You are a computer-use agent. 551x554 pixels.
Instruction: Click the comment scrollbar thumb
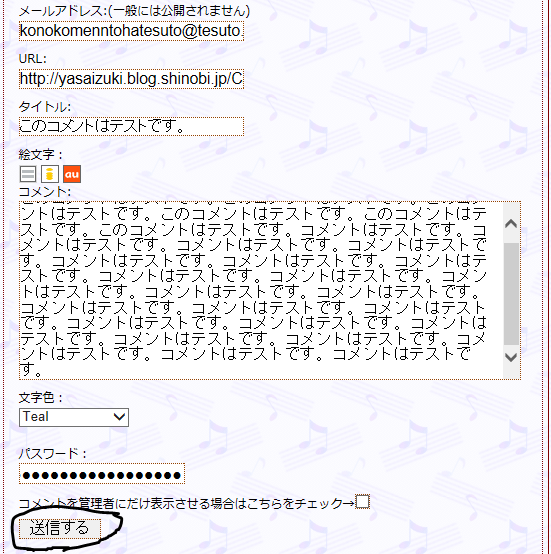pyautogui.click(x=511, y=294)
